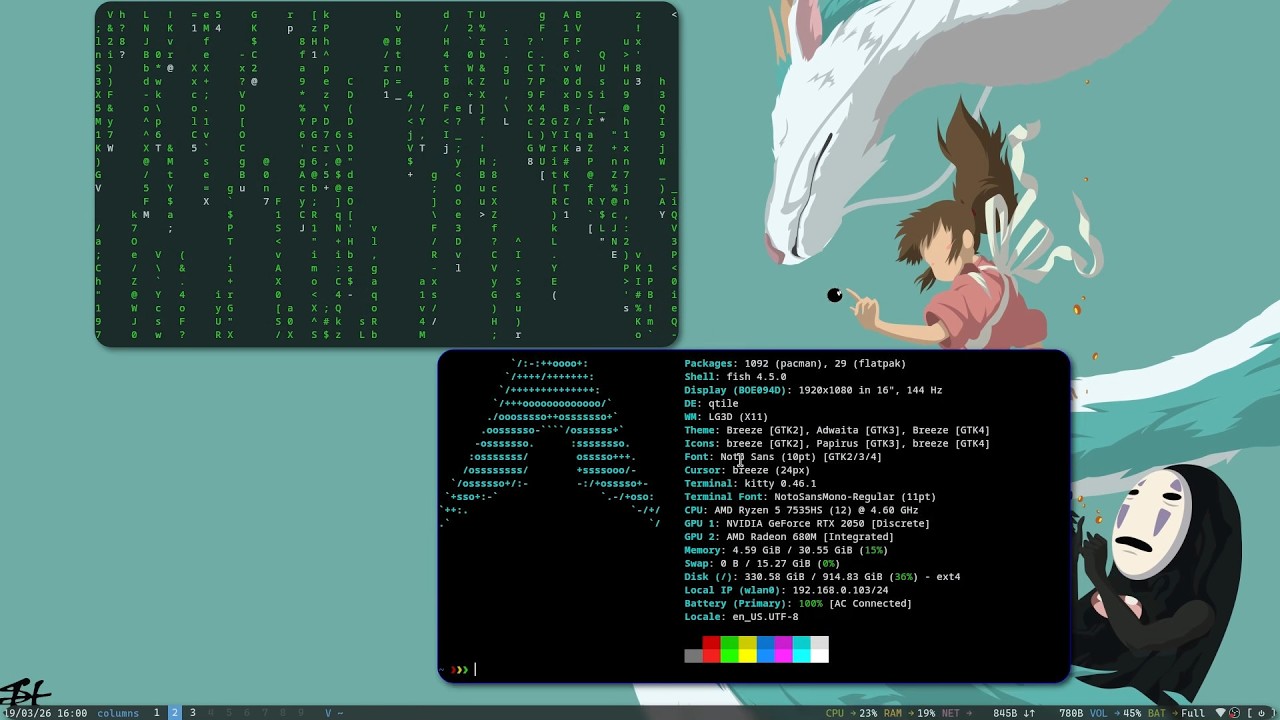The image size is (1280, 720).
Task: Open the Wi-Fi network tray icon
Action: [x=1220, y=713]
